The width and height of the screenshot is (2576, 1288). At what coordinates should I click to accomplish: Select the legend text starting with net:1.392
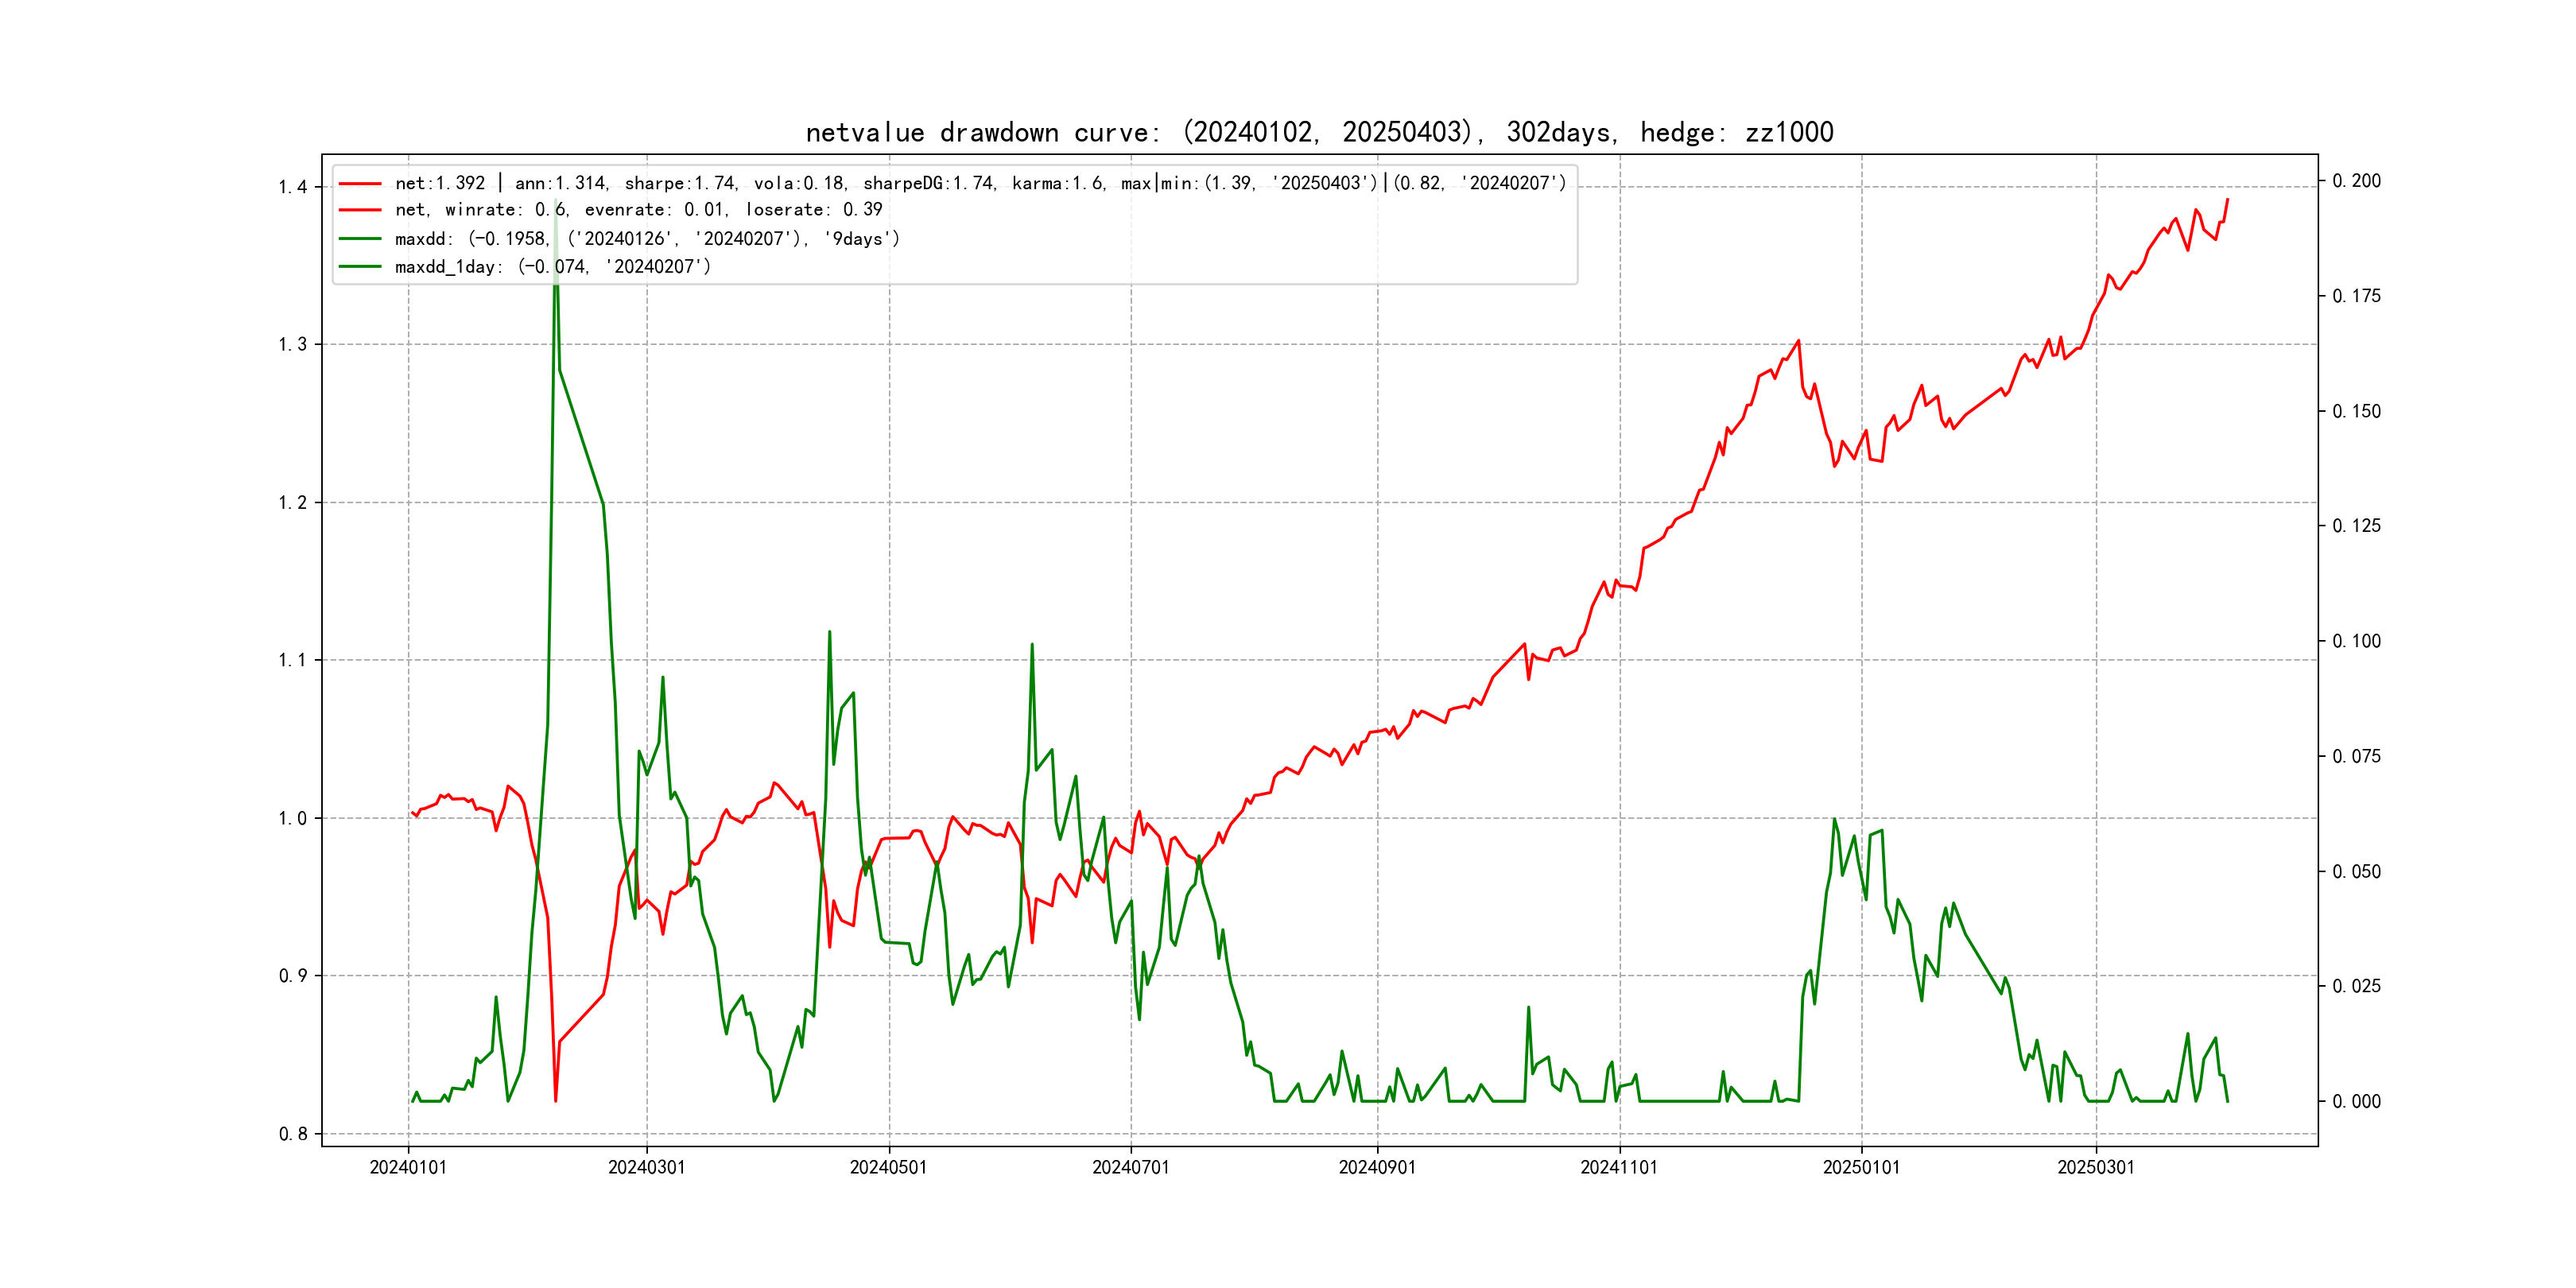coord(980,183)
